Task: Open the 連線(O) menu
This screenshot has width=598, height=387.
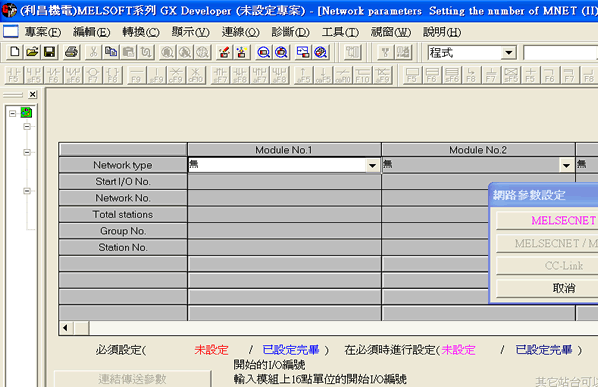Action: (240, 32)
